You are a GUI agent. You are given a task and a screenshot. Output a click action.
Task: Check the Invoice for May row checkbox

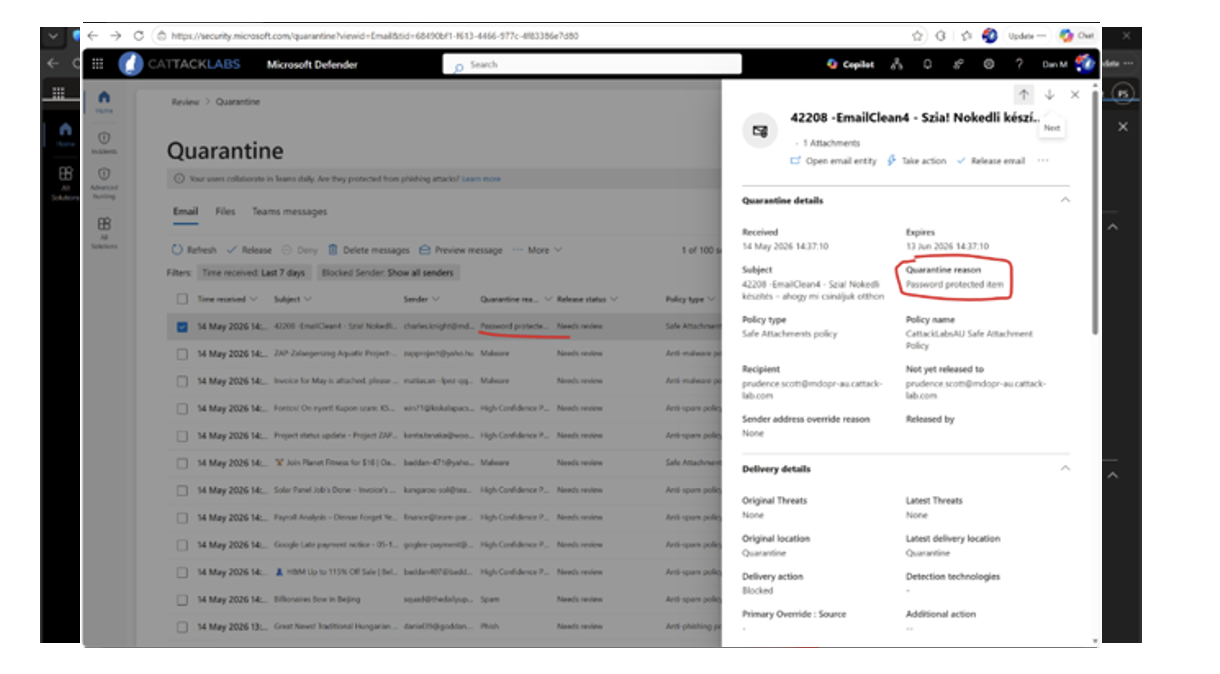182,381
